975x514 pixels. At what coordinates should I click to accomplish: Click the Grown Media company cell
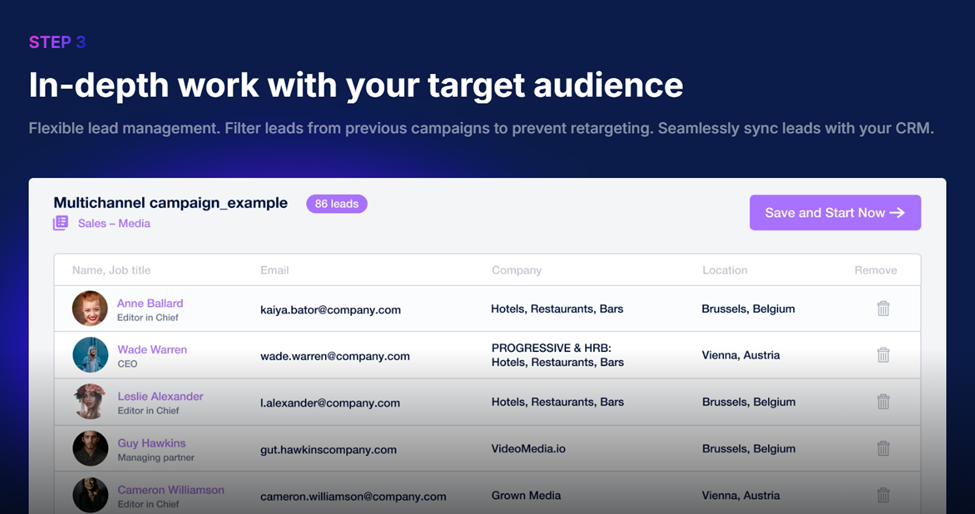[526, 495]
